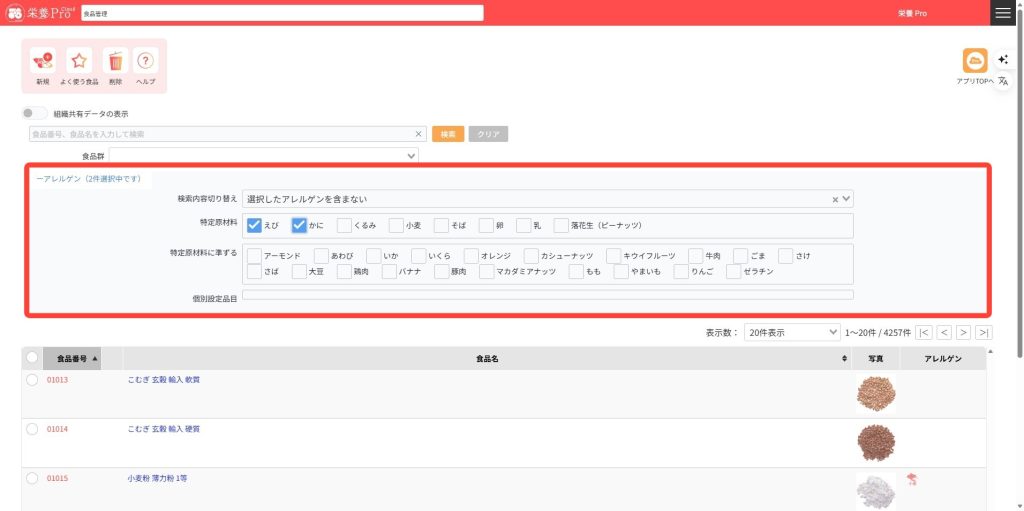Go to the last page of results

[x=984, y=333]
